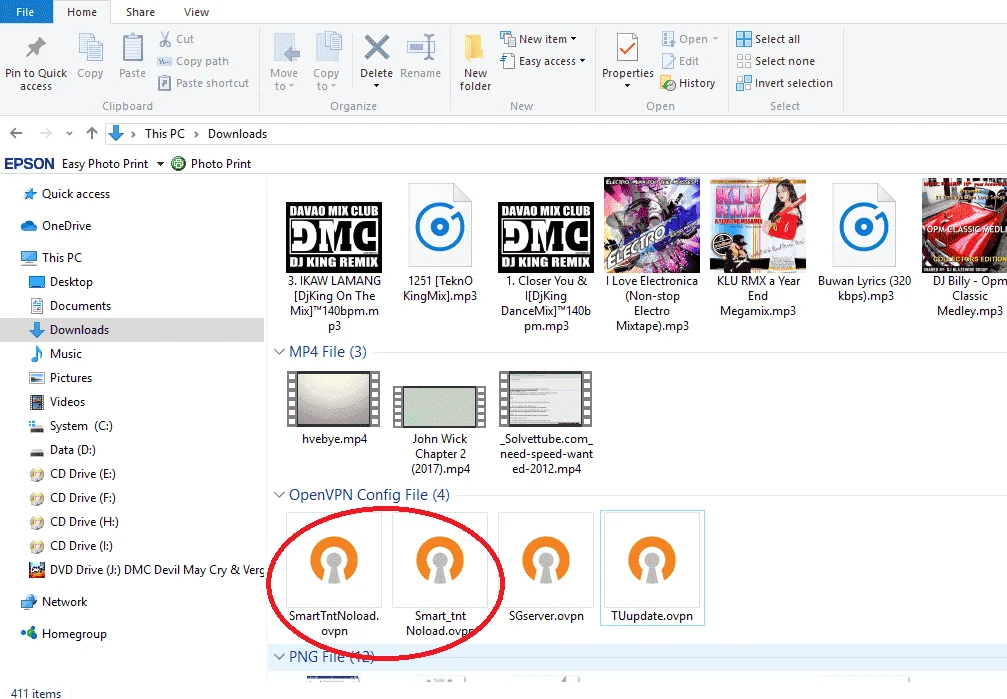Click the EPSON Photo Print icon
This screenshot has width=1007, height=699.
[178, 164]
